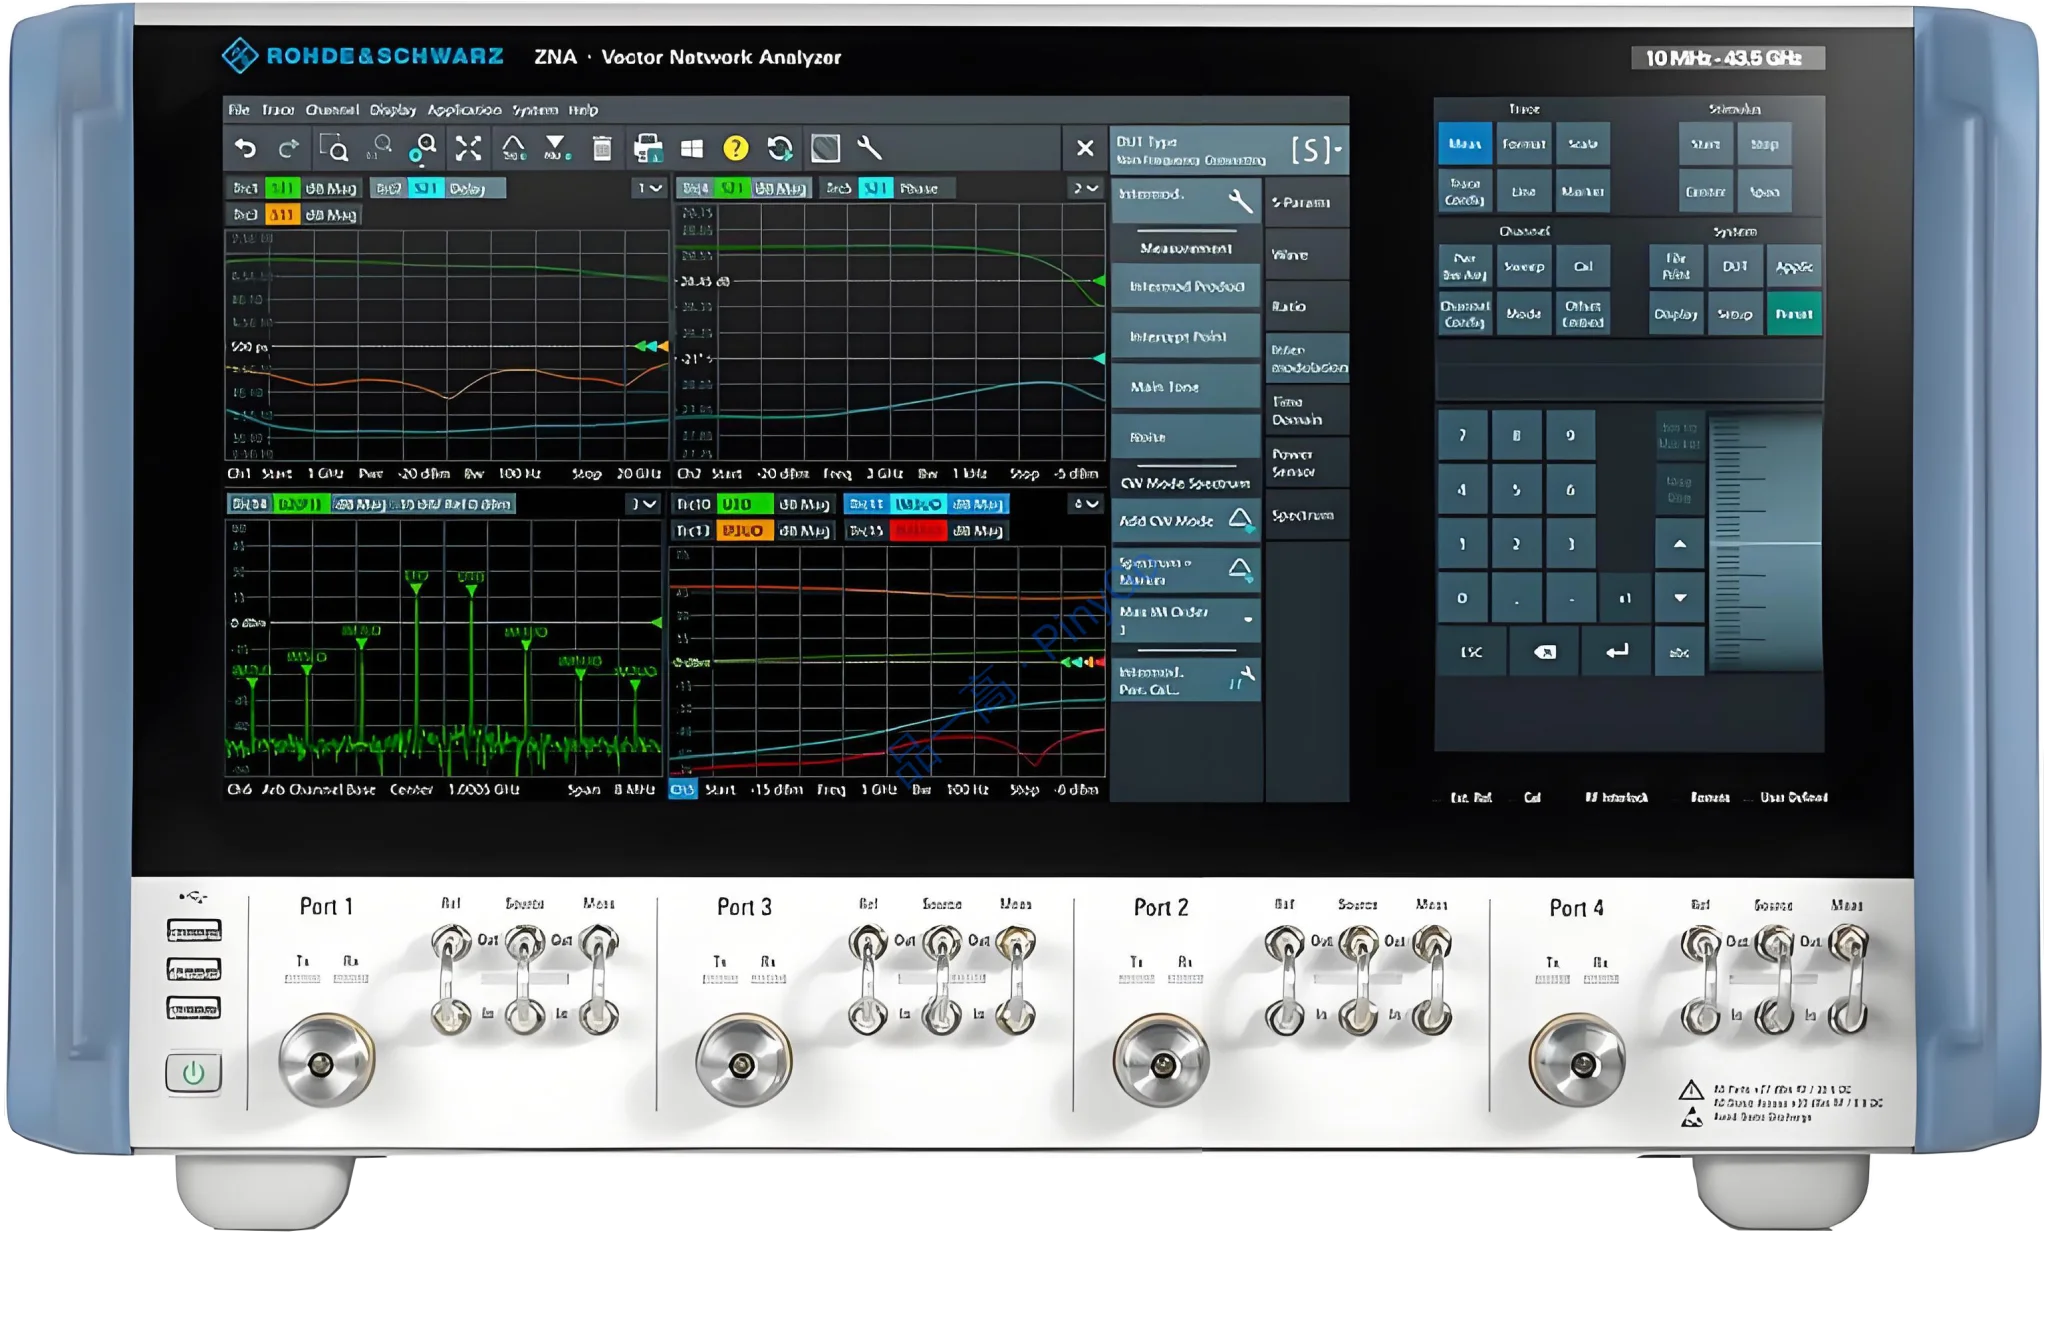This screenshot has height=1330, width=2048.
Task: Click the Main Tone softkey
Action: [x=1186, y=387]
